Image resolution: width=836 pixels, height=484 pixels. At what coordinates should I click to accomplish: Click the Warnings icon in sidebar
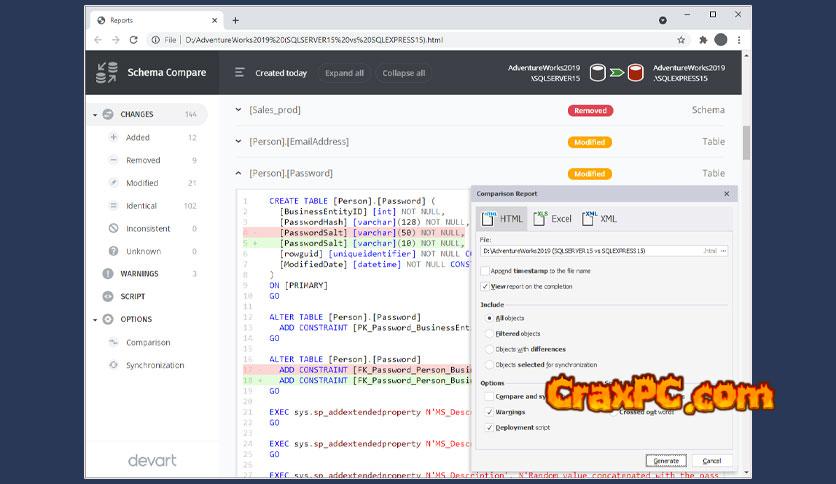point(109,274)
